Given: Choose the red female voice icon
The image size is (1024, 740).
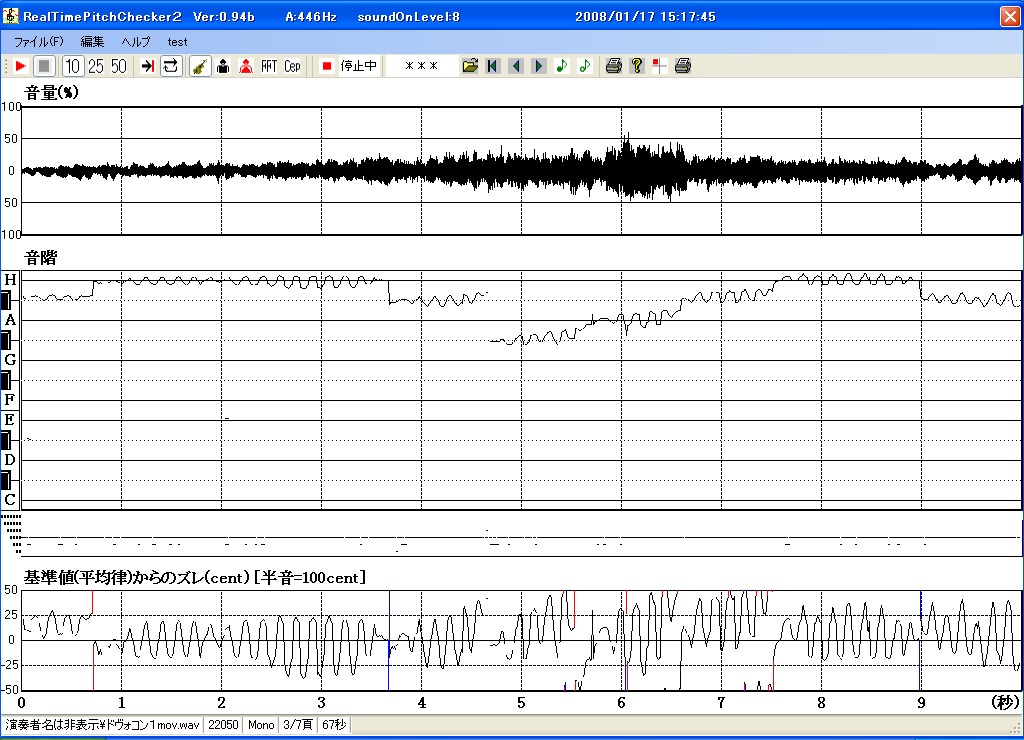Looking at the screenshot, I should [x=246, y=66].
